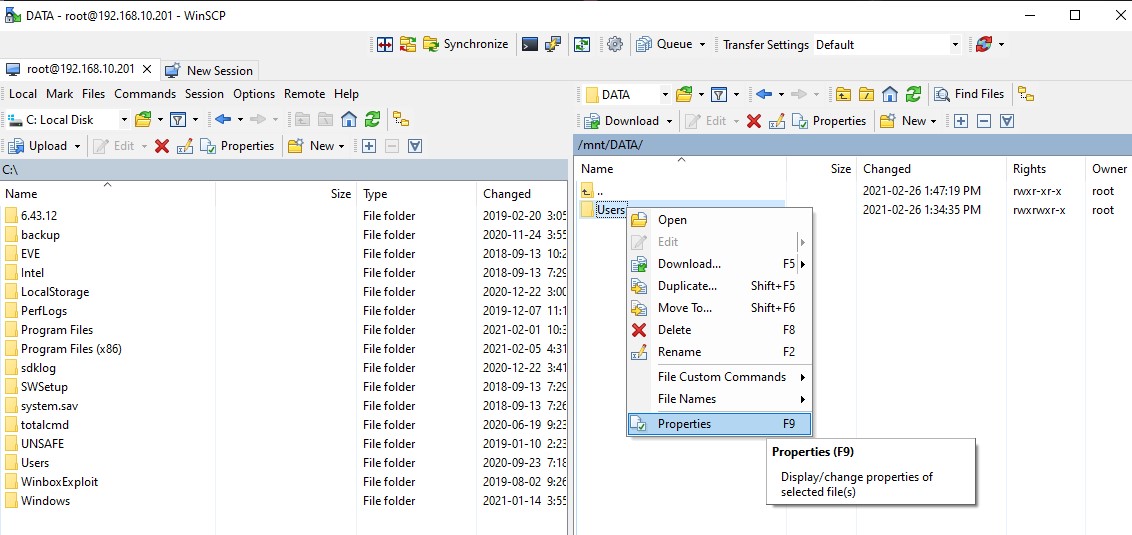Expand the Queue dropdown arrow

tap(702, 44)
